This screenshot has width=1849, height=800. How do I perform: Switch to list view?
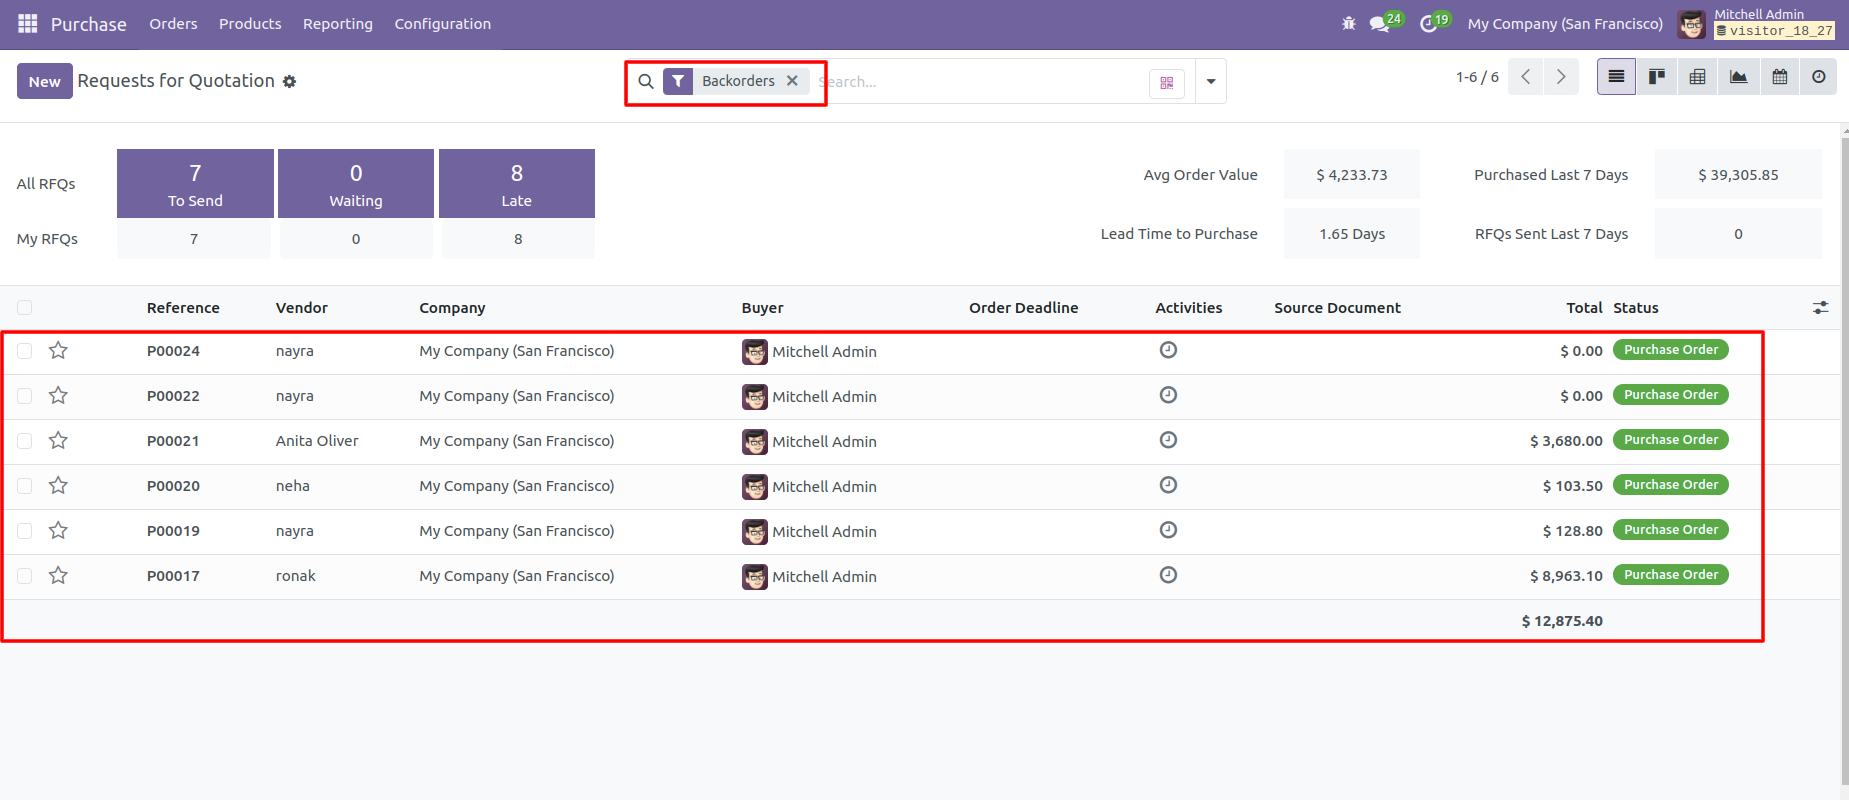pos(1616,77)
